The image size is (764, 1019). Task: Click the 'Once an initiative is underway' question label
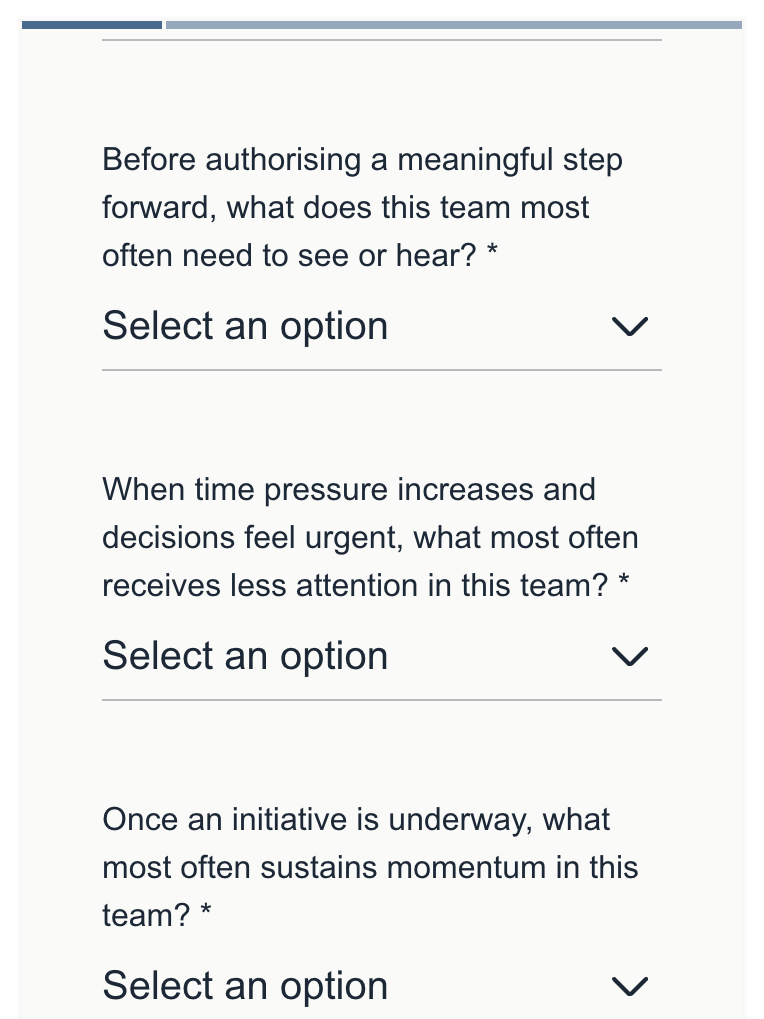coord(356,820)
